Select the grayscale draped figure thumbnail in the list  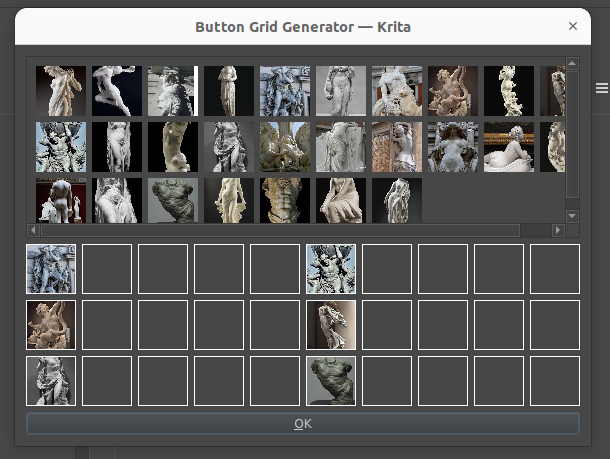[x=229, y=147]
